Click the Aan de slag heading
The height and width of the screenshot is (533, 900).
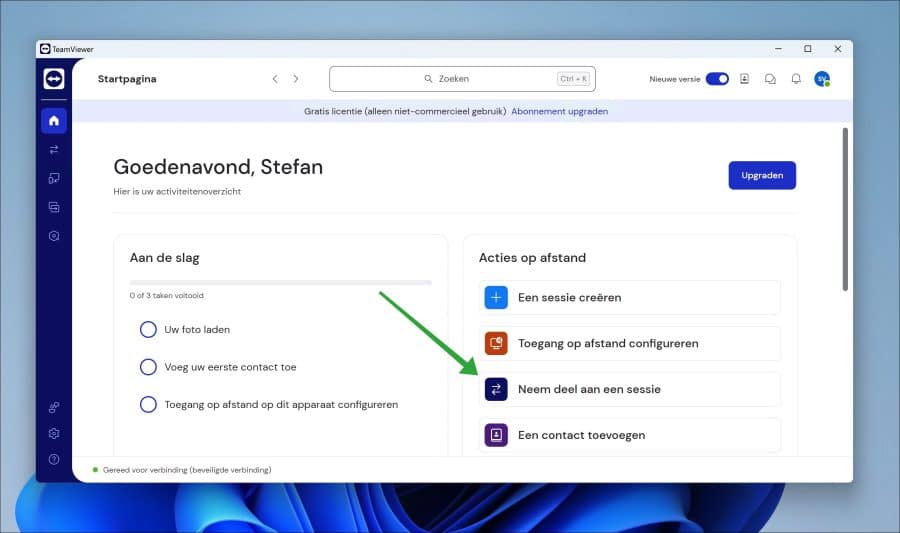[x=164, y=258]
